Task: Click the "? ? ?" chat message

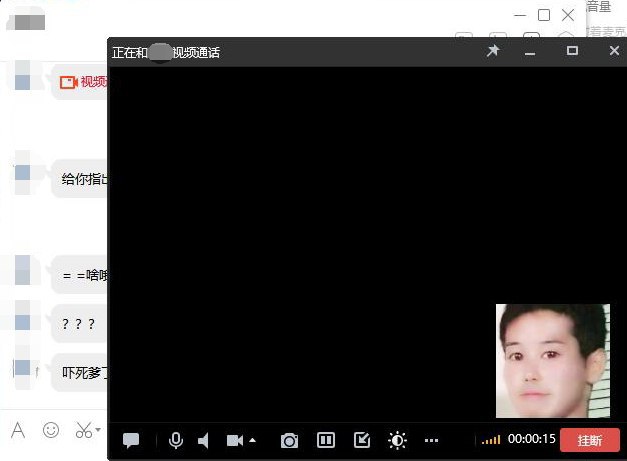Action: pyautogui.click(x=78, y=324)
